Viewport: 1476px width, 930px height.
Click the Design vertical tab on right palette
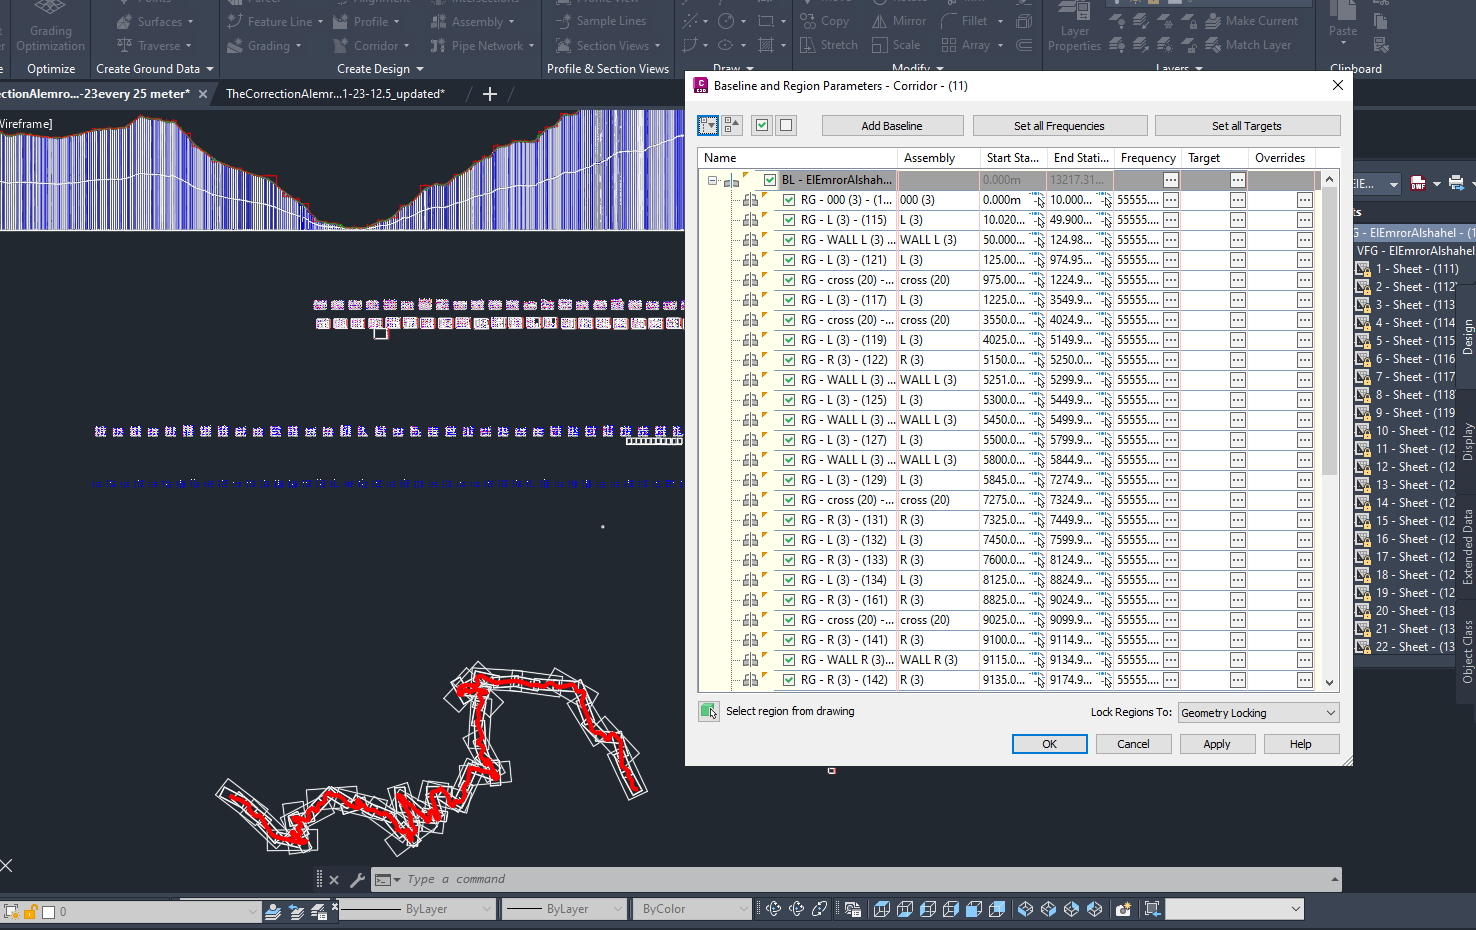click(x=1467, y=337)
